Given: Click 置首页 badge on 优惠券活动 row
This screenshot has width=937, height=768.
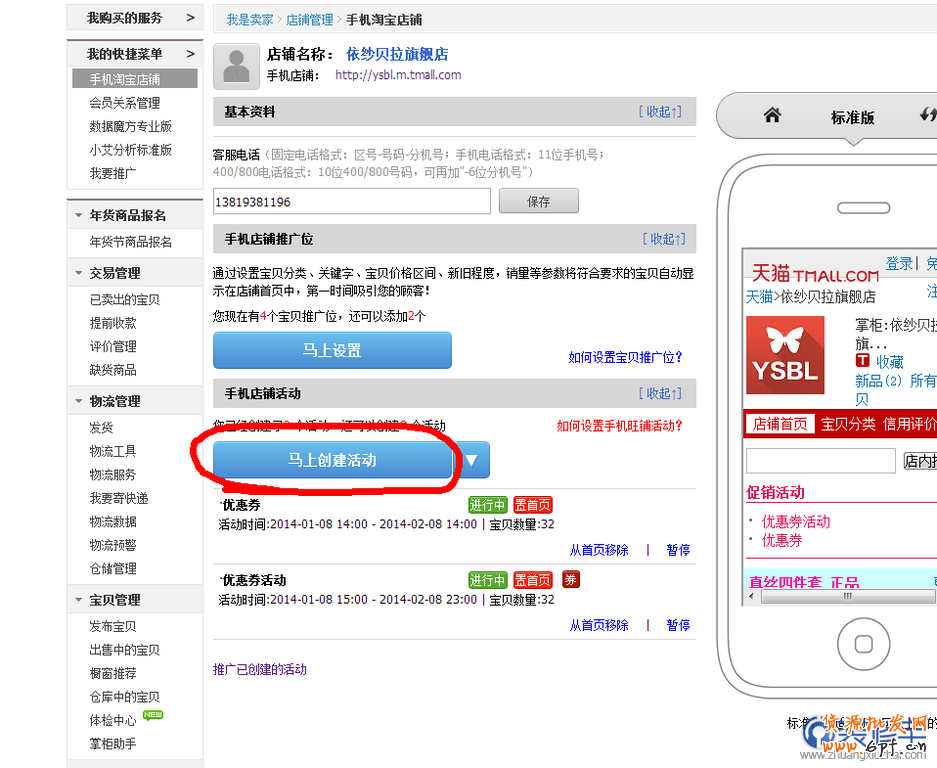Looking at the screenshot, I should pos(532,580).
